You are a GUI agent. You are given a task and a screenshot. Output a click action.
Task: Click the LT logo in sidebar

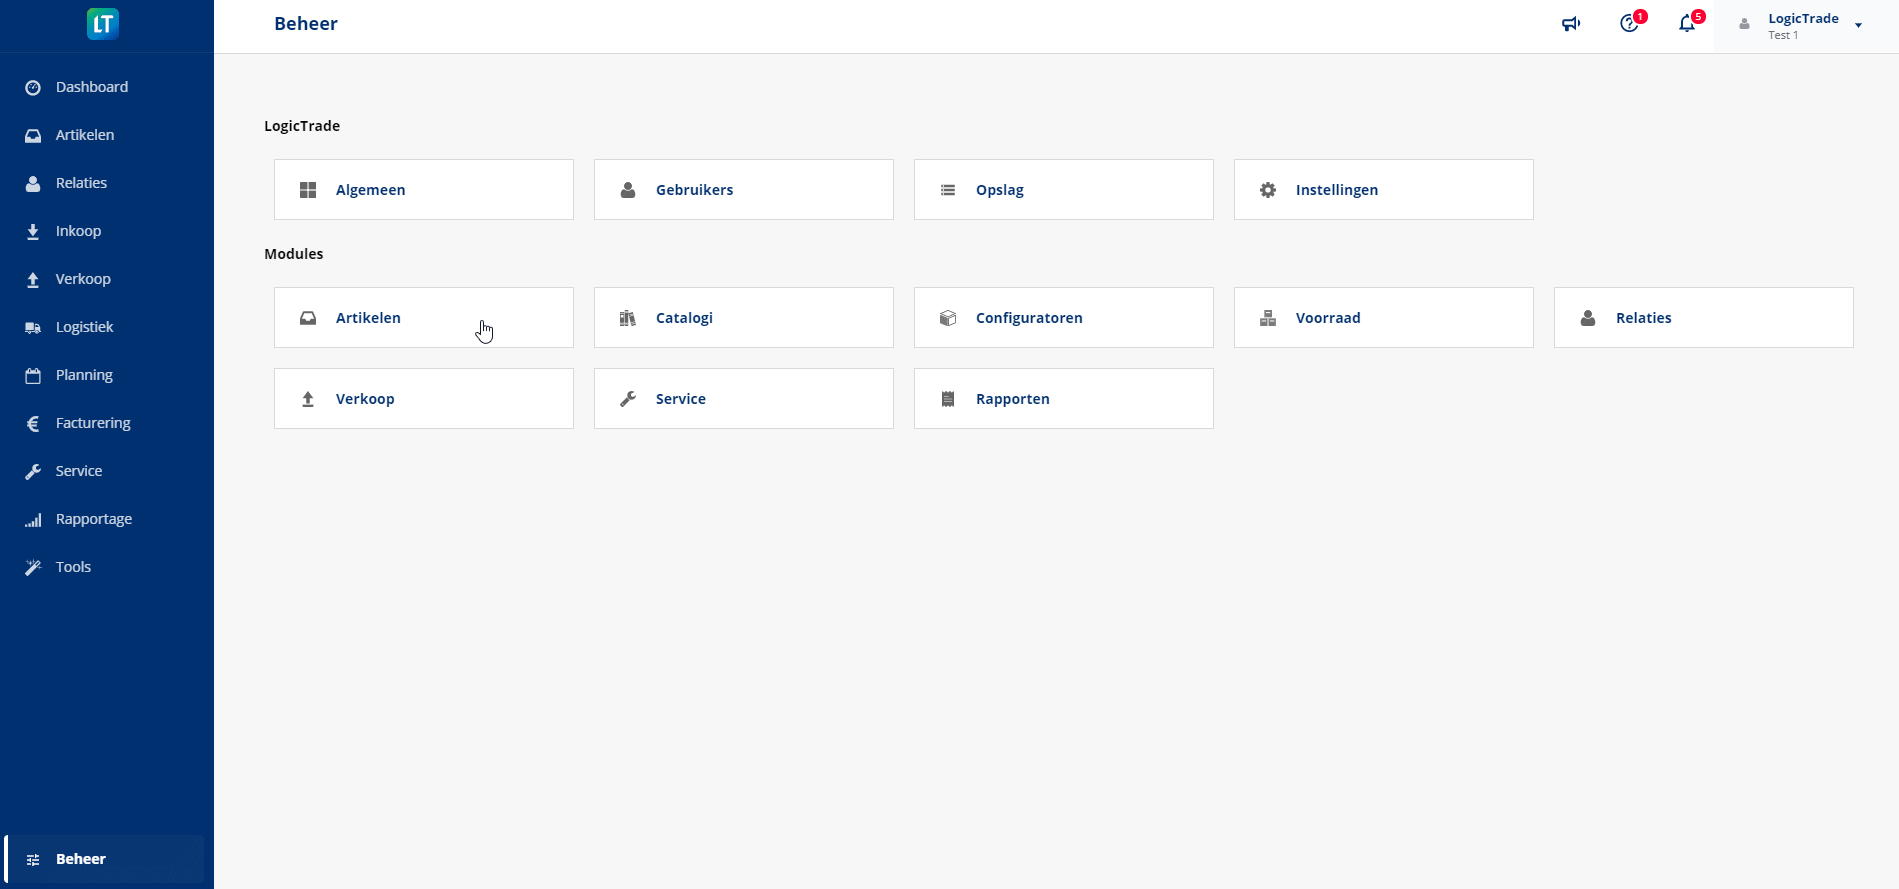click(103, 24)
